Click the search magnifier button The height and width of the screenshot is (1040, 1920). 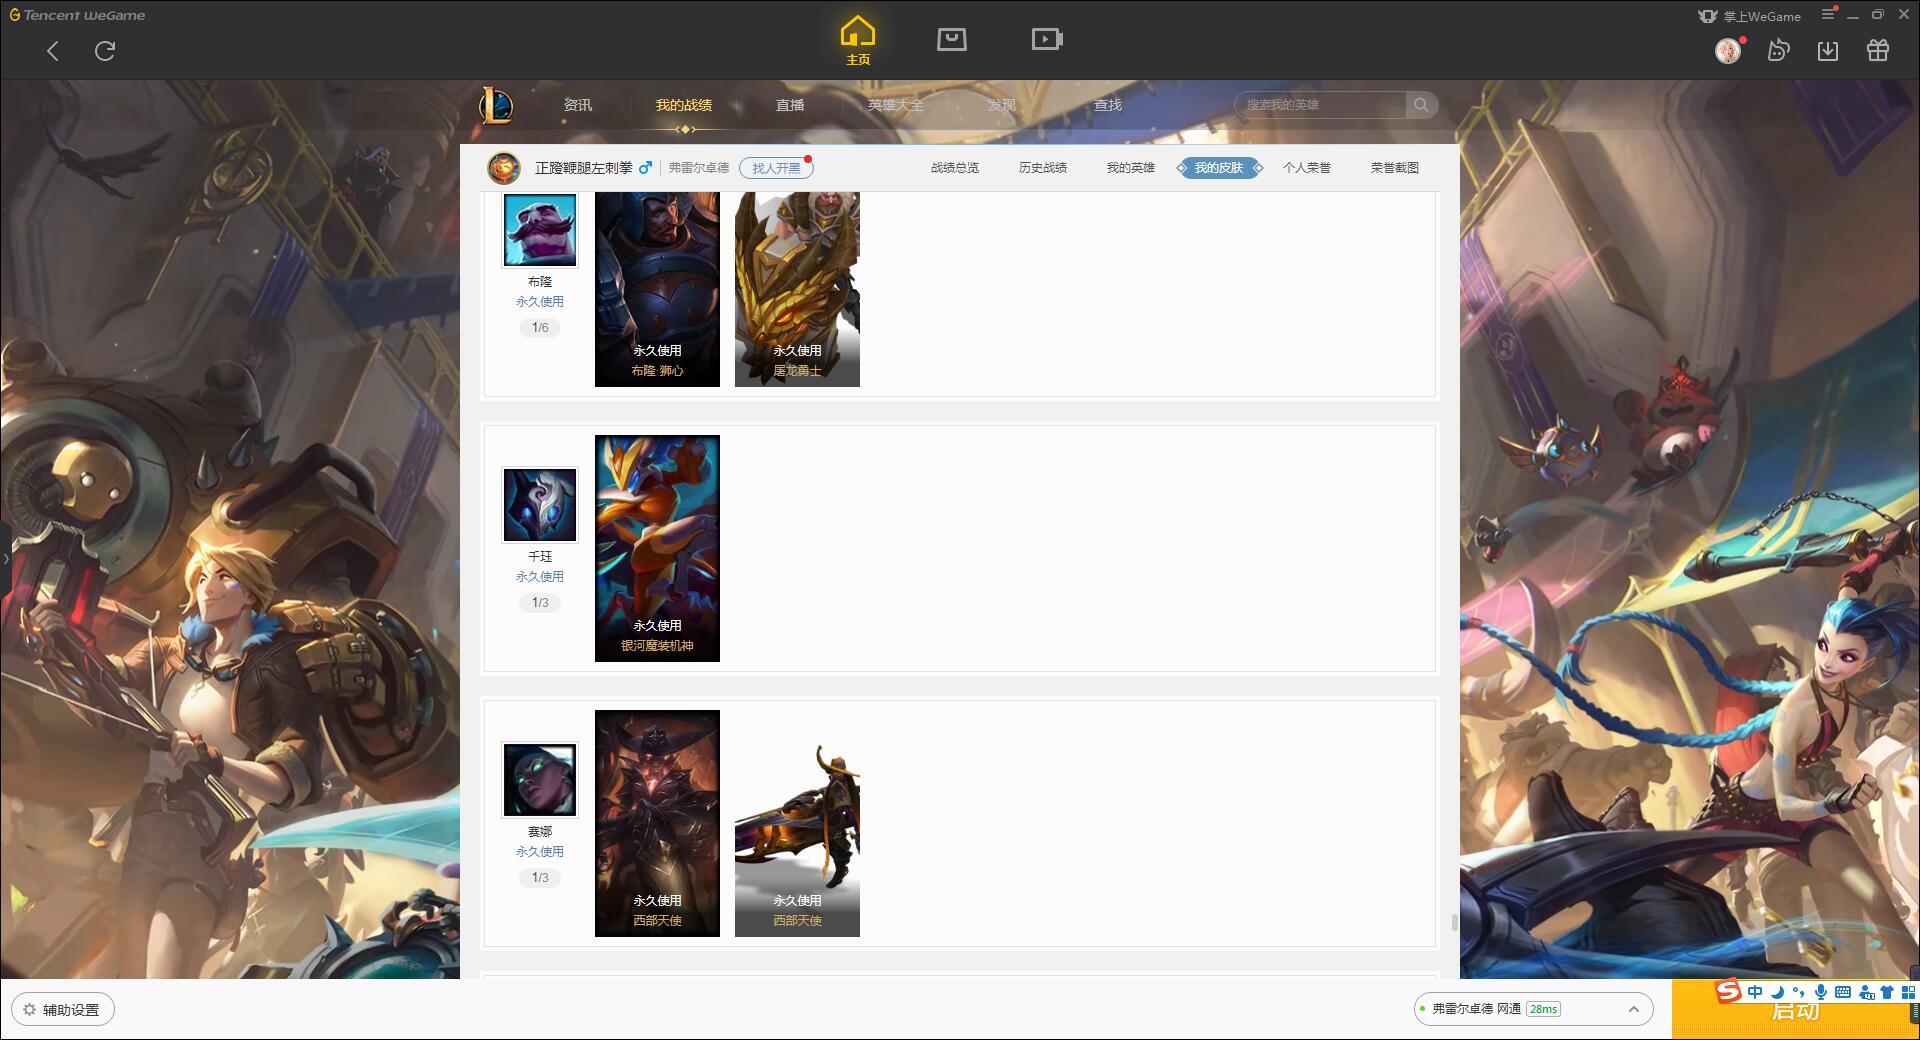(x=1421, y=105)
